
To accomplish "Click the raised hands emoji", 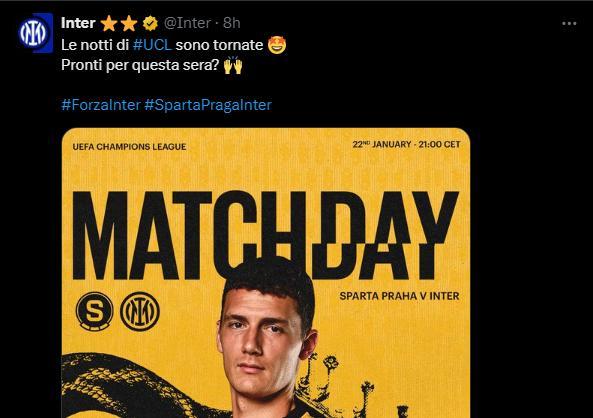I will point(233,65).
